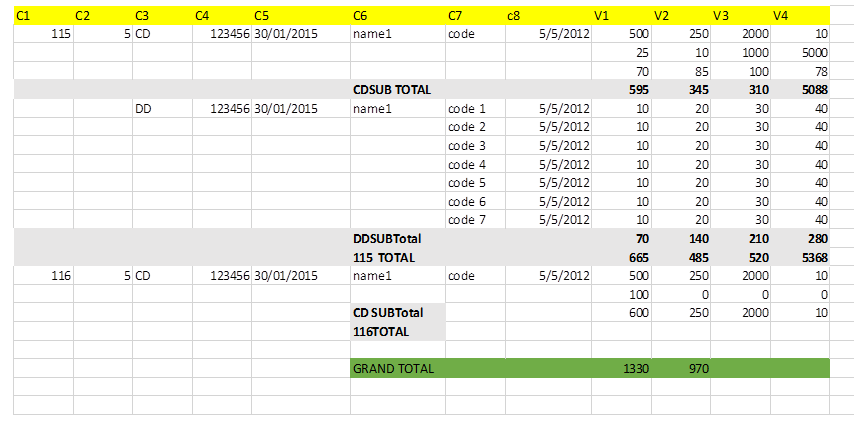Click the CD SUBTotal label cell

click(398, 313)
